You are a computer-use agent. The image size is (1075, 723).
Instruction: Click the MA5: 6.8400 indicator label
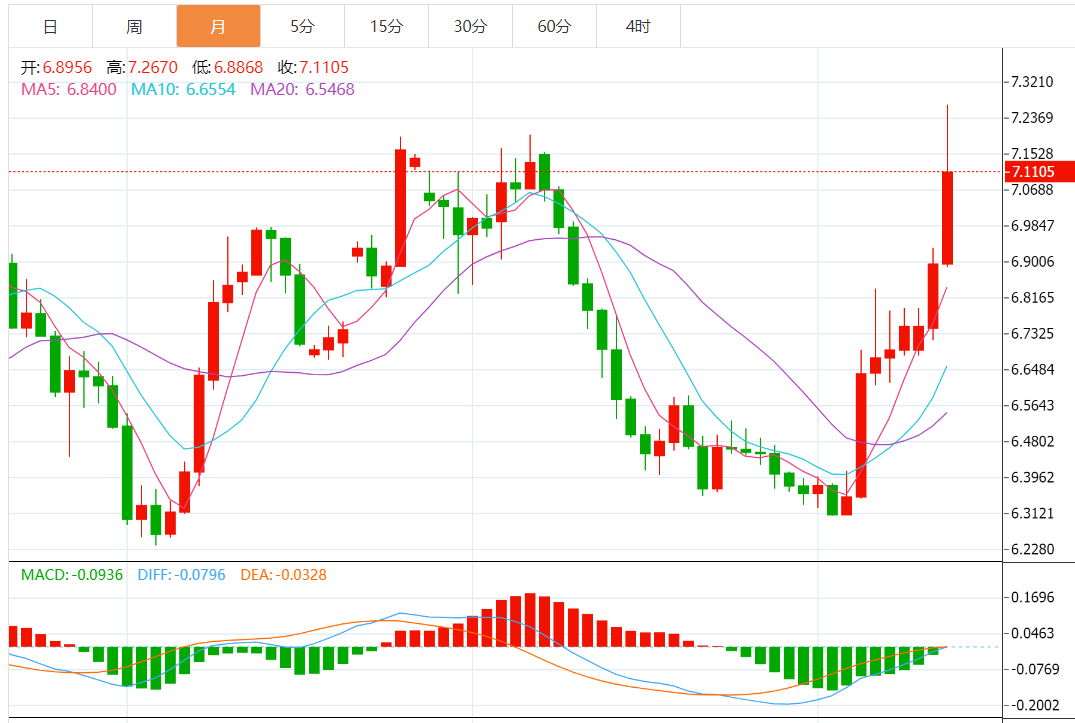[x=69, y=89]
